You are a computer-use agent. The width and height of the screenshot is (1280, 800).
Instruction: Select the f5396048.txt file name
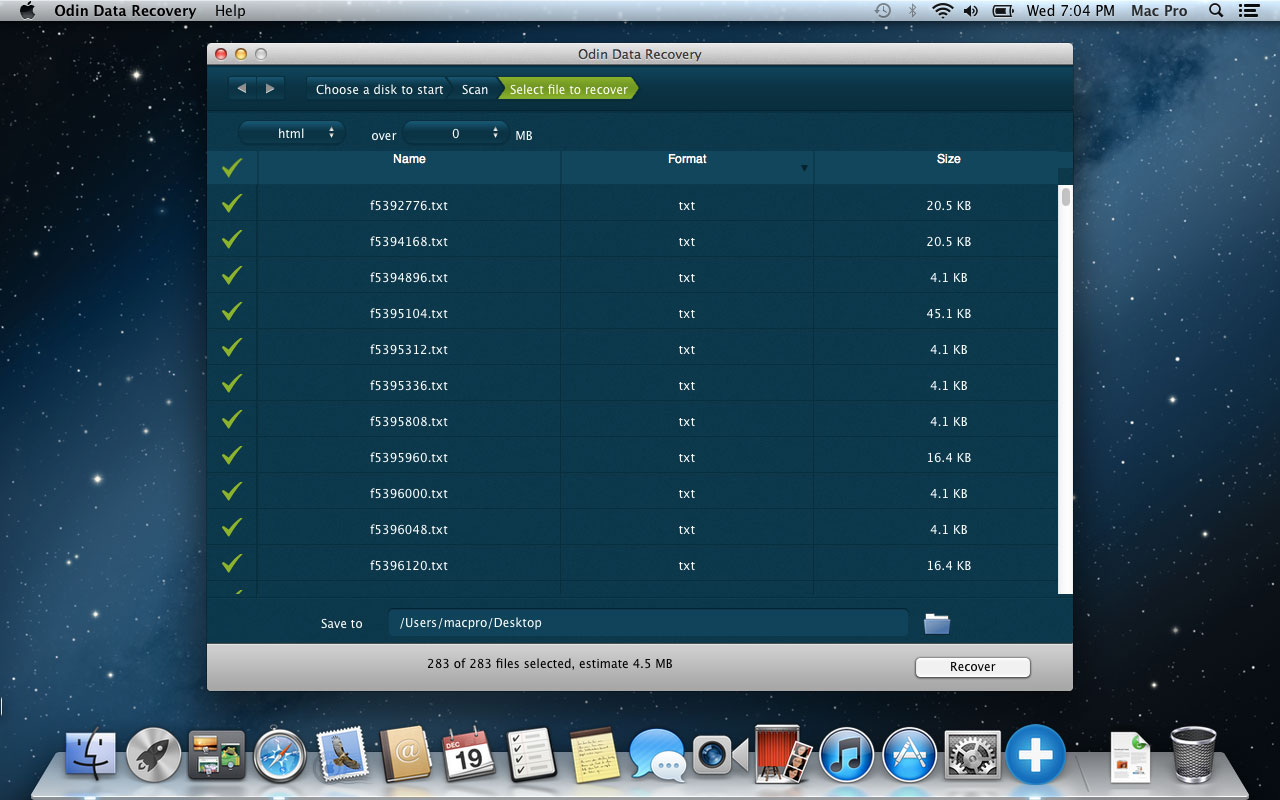pos(409,529)
